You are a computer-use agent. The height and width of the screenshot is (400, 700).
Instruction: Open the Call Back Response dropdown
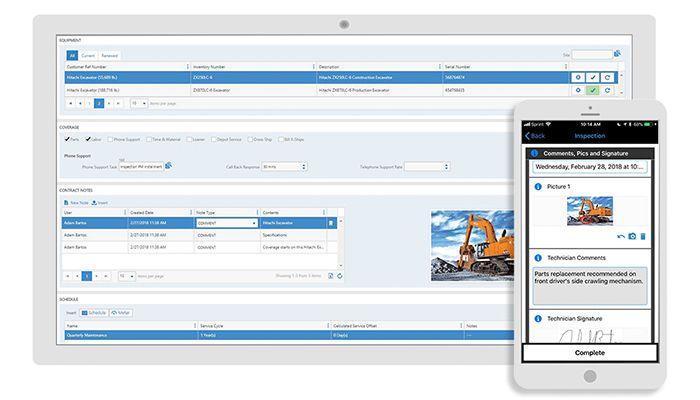click(284, 167)
